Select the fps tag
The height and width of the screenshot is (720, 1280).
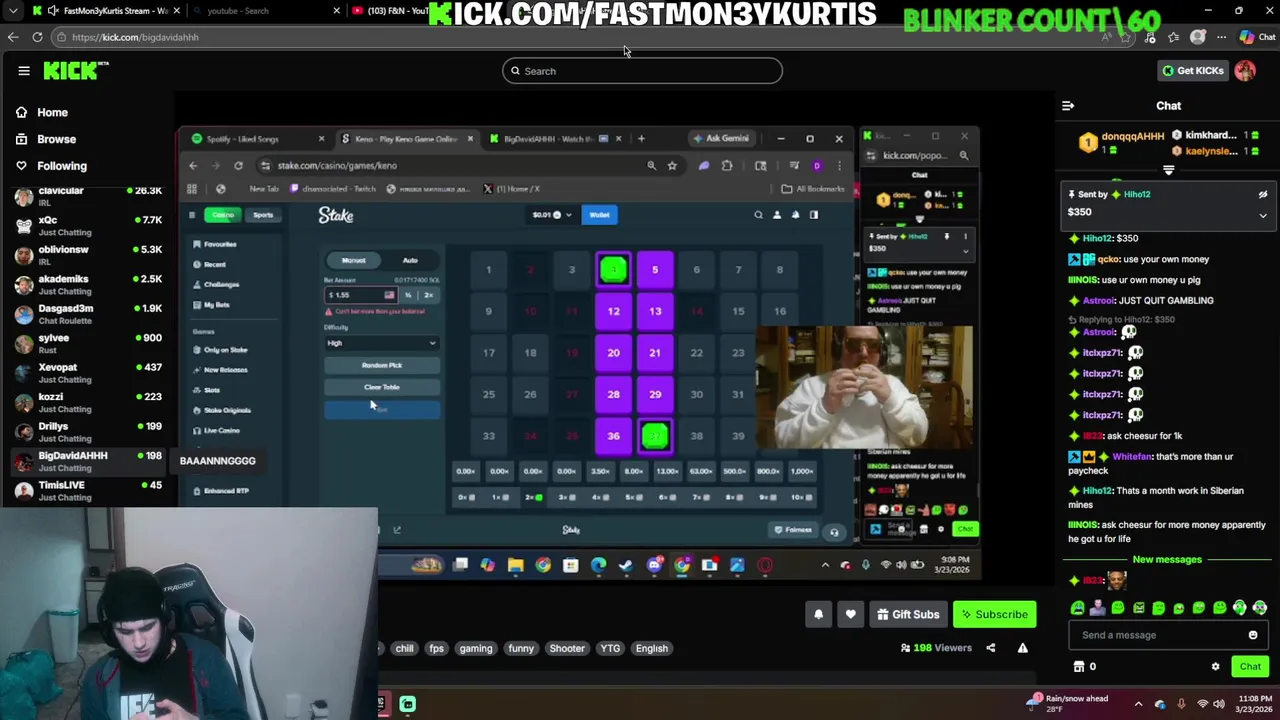[436, 649]
